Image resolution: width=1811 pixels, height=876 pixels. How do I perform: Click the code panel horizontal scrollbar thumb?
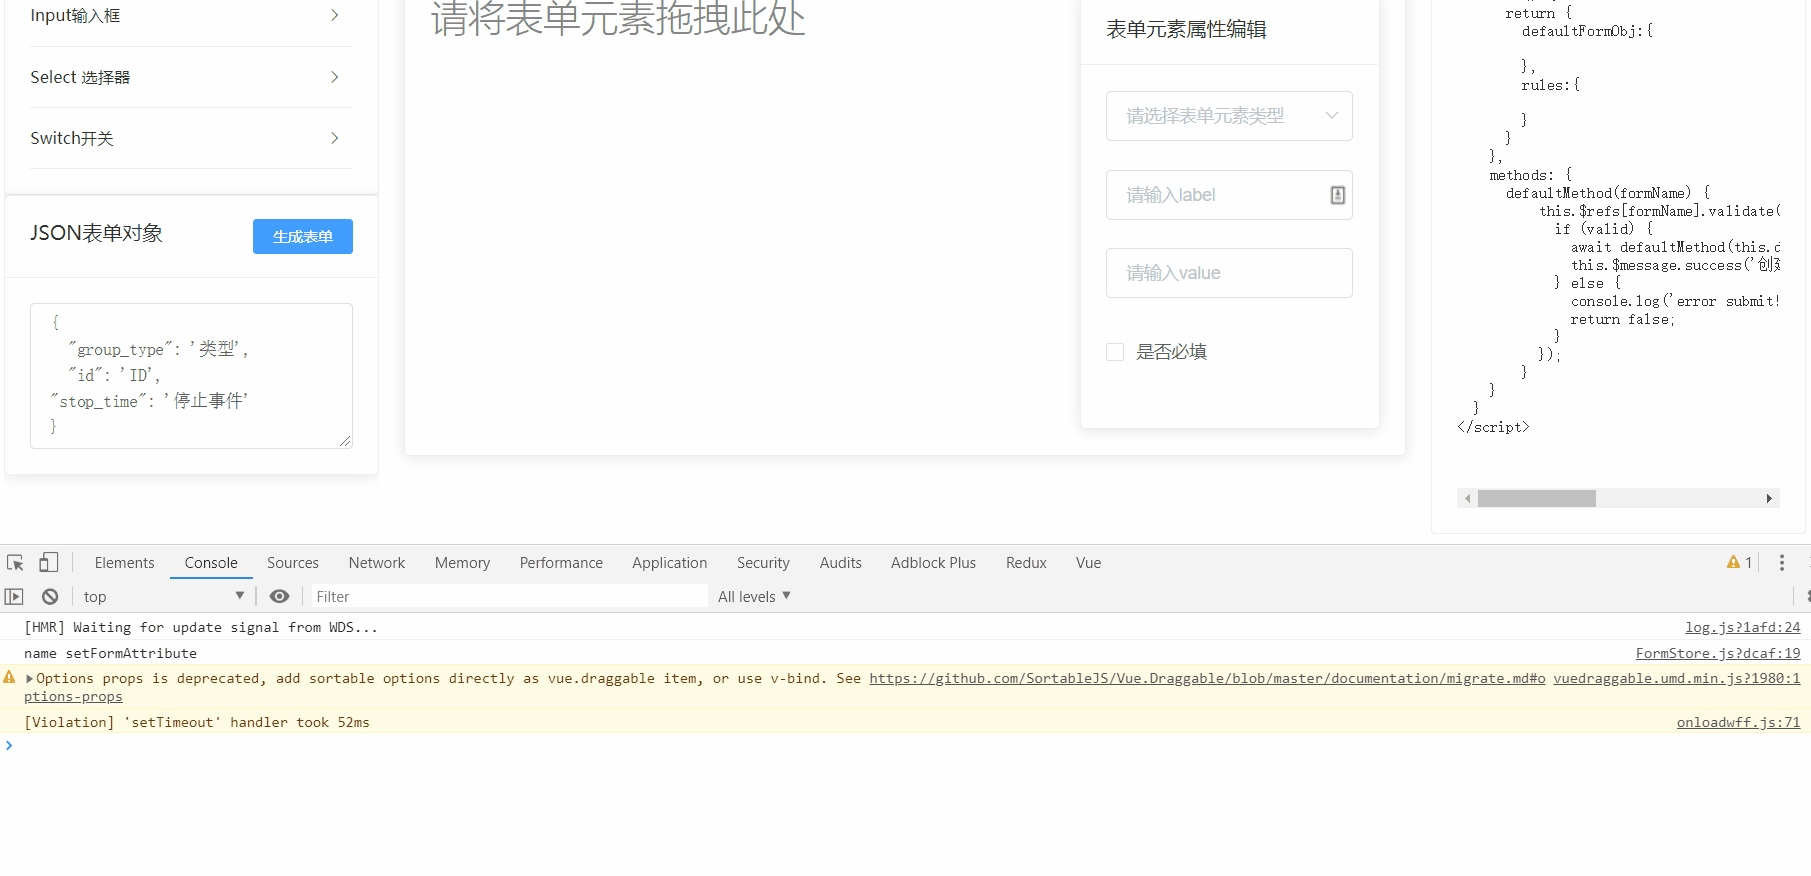tap(1537, 498)
